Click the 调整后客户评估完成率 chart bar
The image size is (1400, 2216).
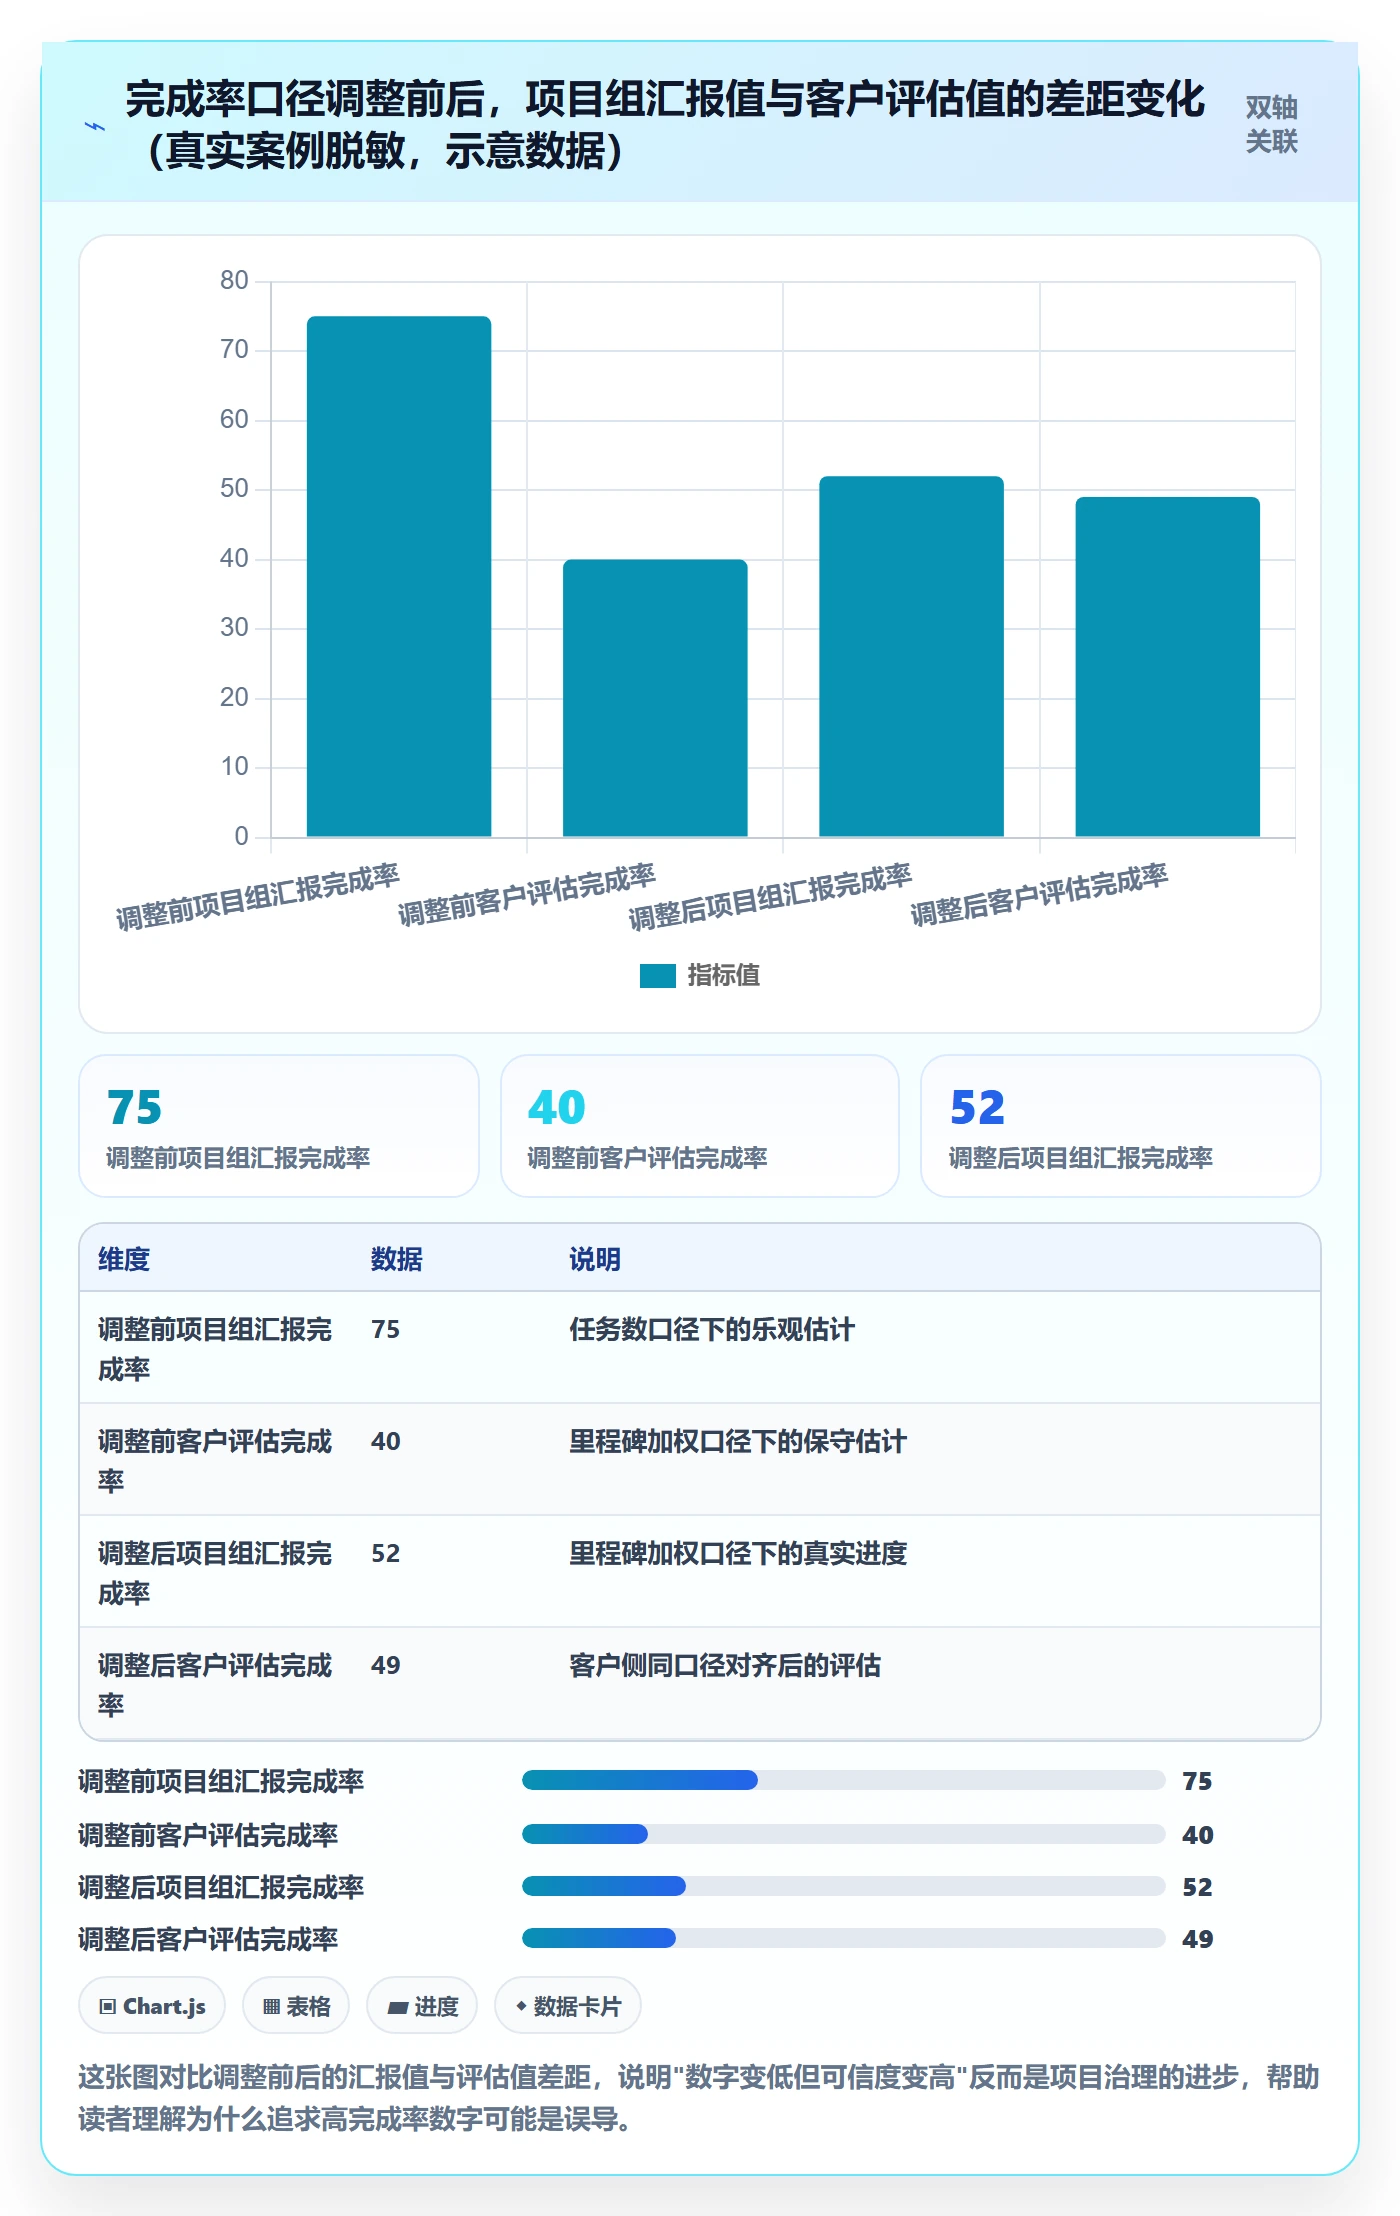[1167, 667]
